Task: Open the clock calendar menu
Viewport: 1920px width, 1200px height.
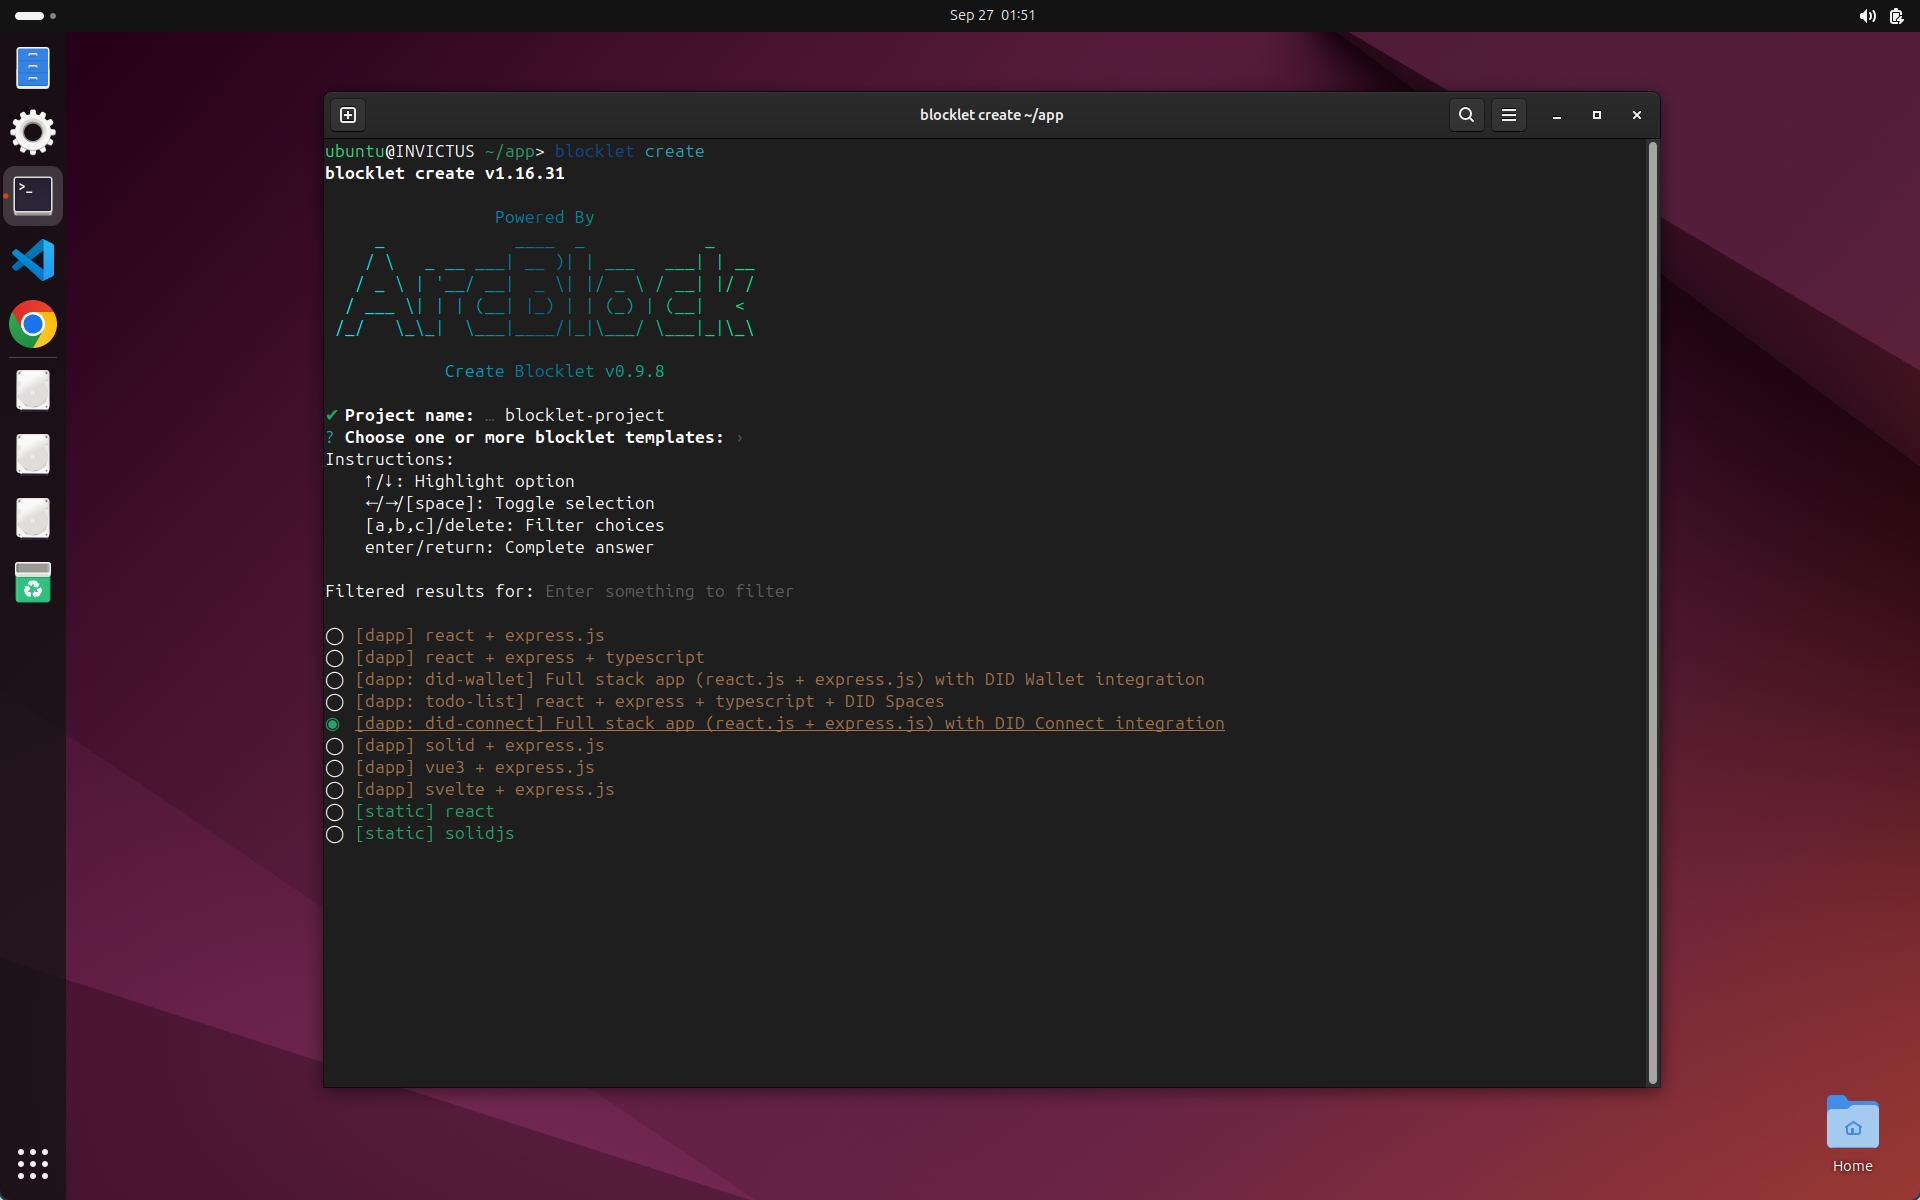Action: coord(992,15)
